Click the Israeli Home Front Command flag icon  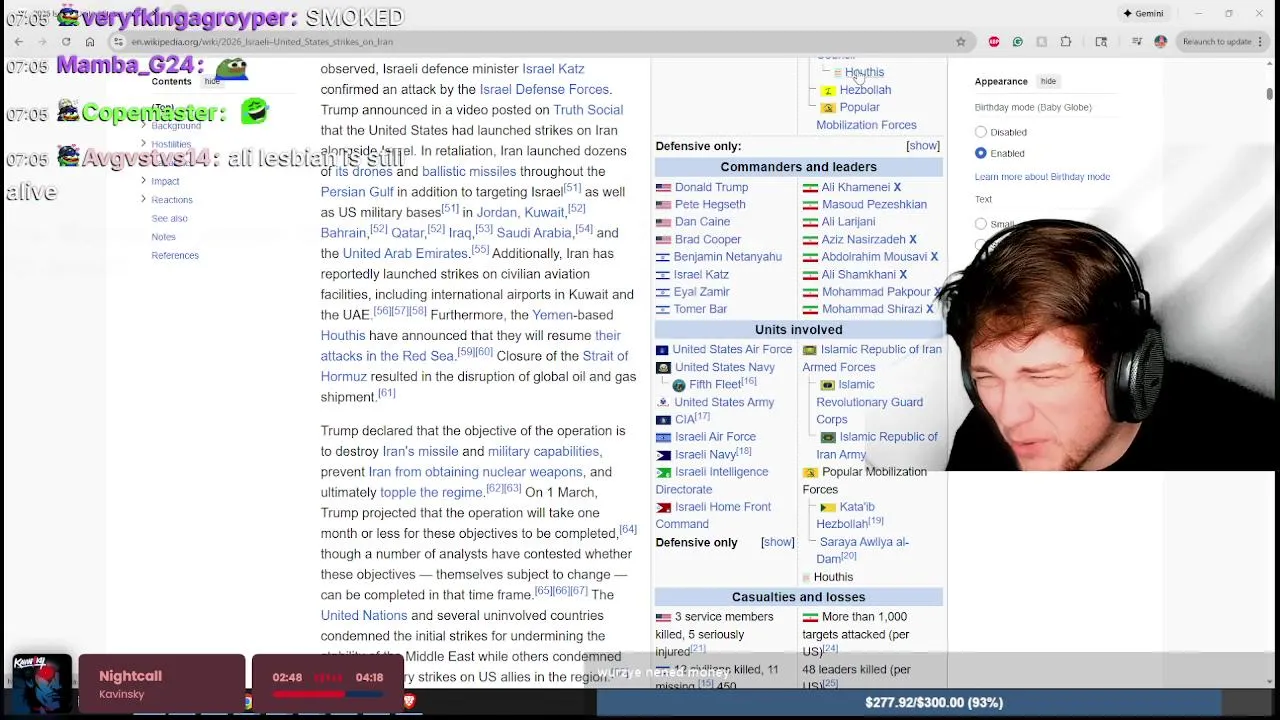click(x=663, y=507)
